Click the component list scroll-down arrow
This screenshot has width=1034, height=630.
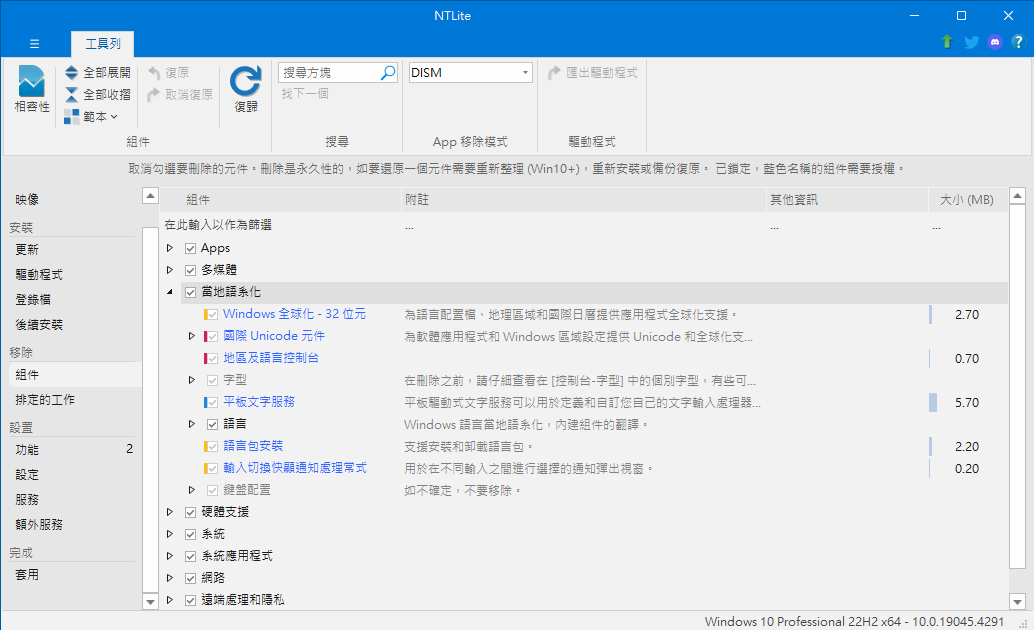point(1018,601)
